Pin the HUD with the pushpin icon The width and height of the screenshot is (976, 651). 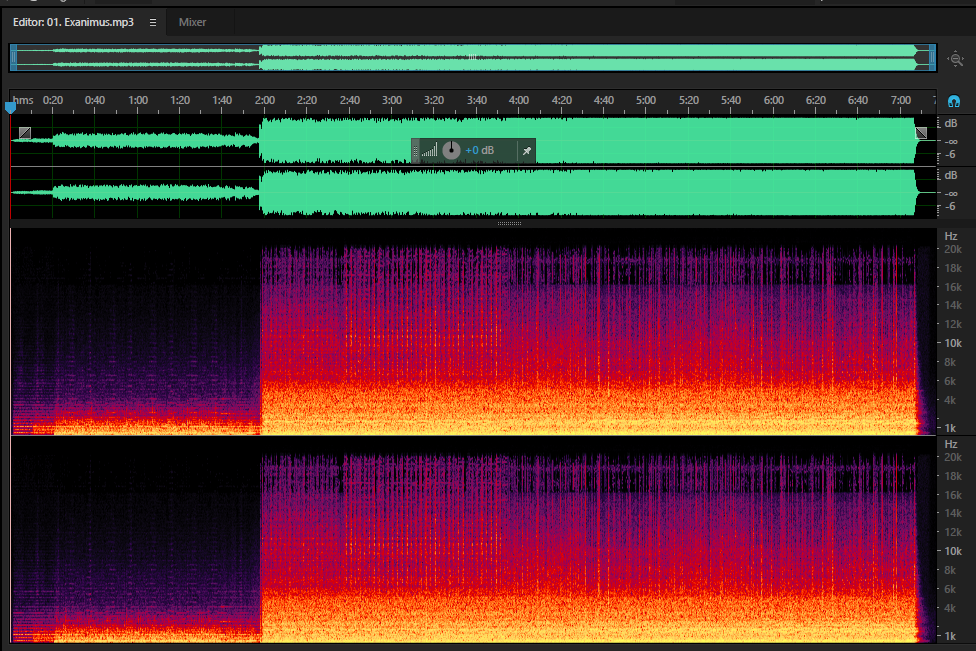[x=527, y=151]
